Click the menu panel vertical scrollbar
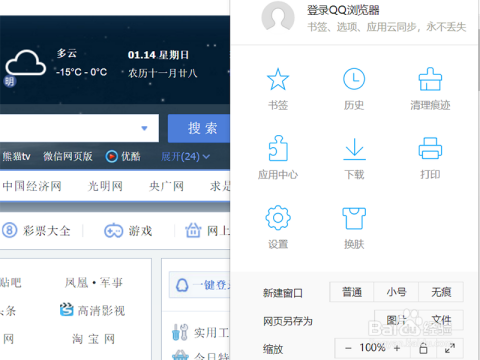This screenshot has height=360, width=480. (x=478, y=60)
